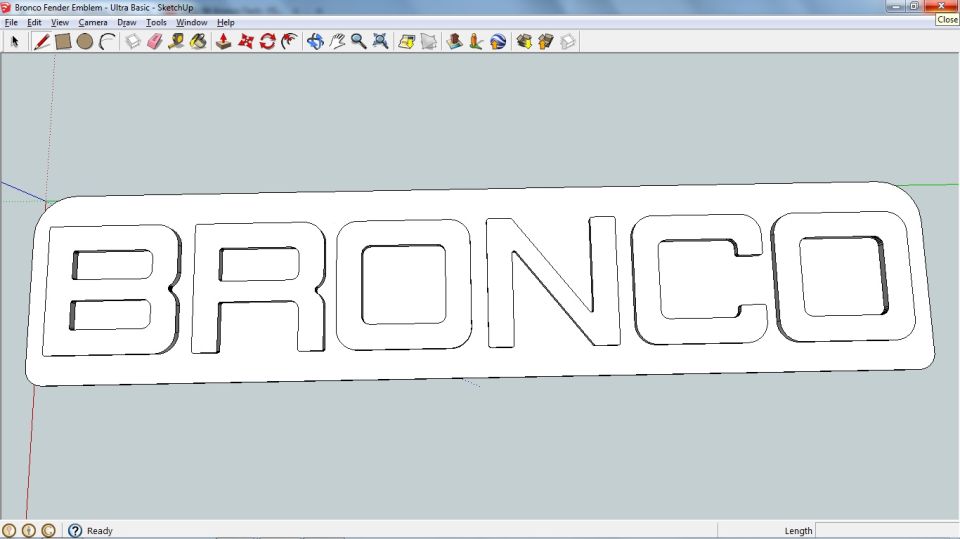Viewport: 960px width, 539px height.
Task: Open the Camera menu
Action: (92, 22)
